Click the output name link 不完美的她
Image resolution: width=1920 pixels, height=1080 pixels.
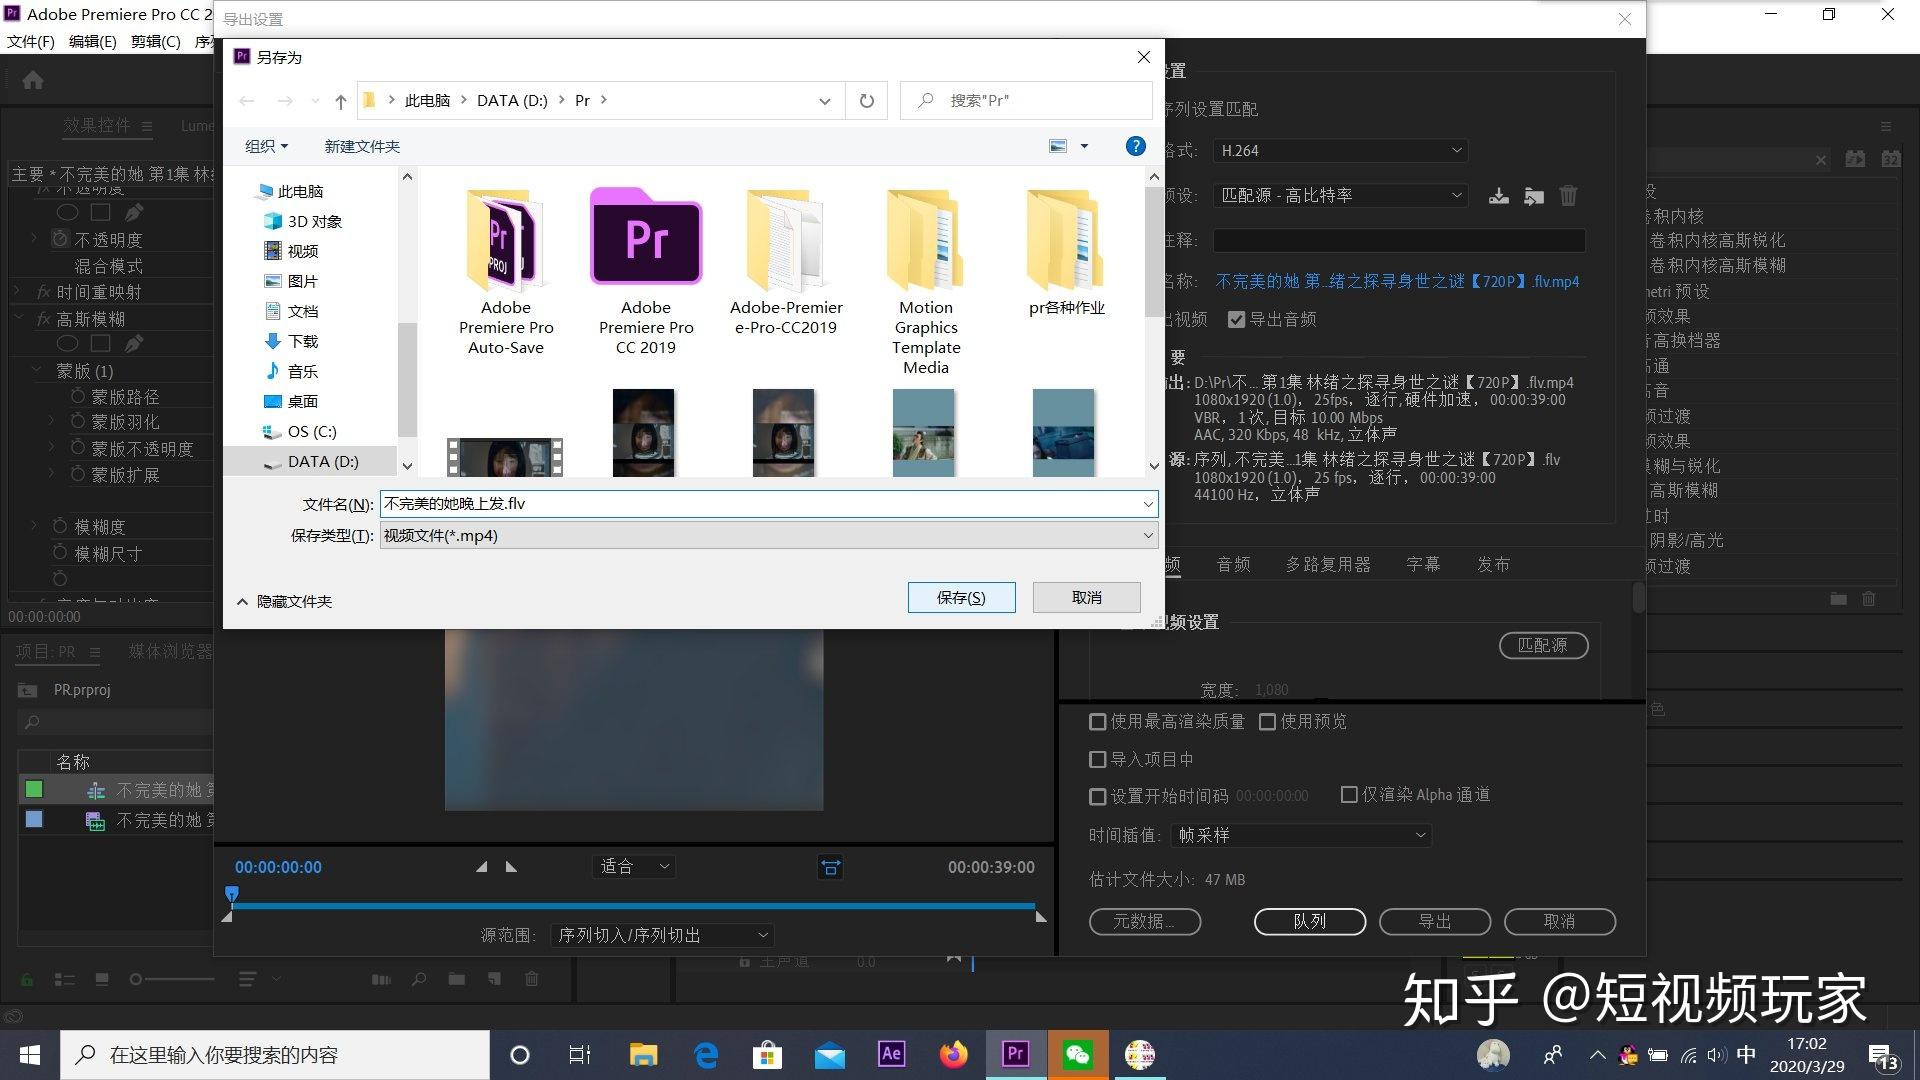pyautogui.click(x=1397, y=282)
